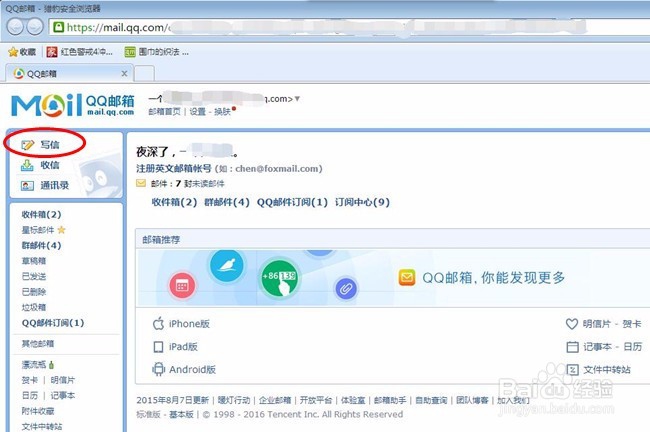Open 暖灯行动 footer link
Viewport: 650px width, 432px height.
(x=234, y=400)
